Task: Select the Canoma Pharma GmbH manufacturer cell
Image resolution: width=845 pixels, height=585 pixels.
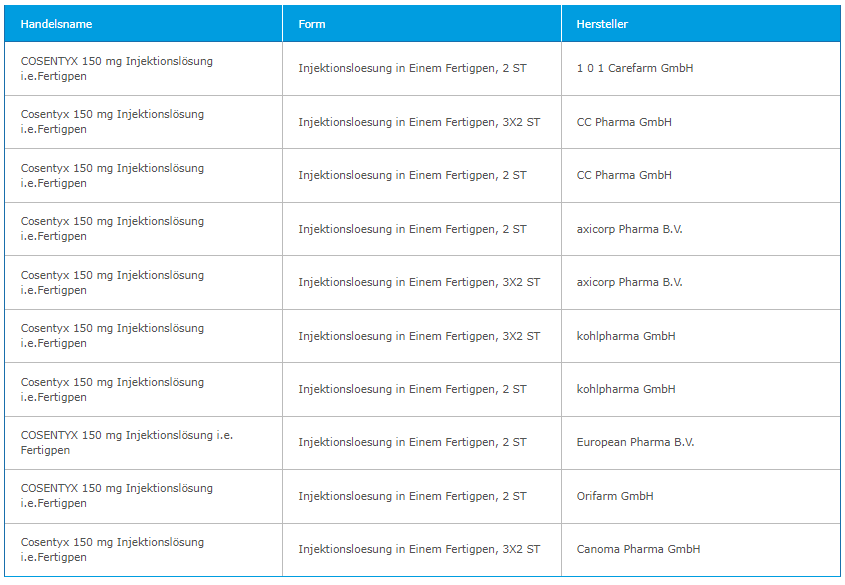Action: 638,550
